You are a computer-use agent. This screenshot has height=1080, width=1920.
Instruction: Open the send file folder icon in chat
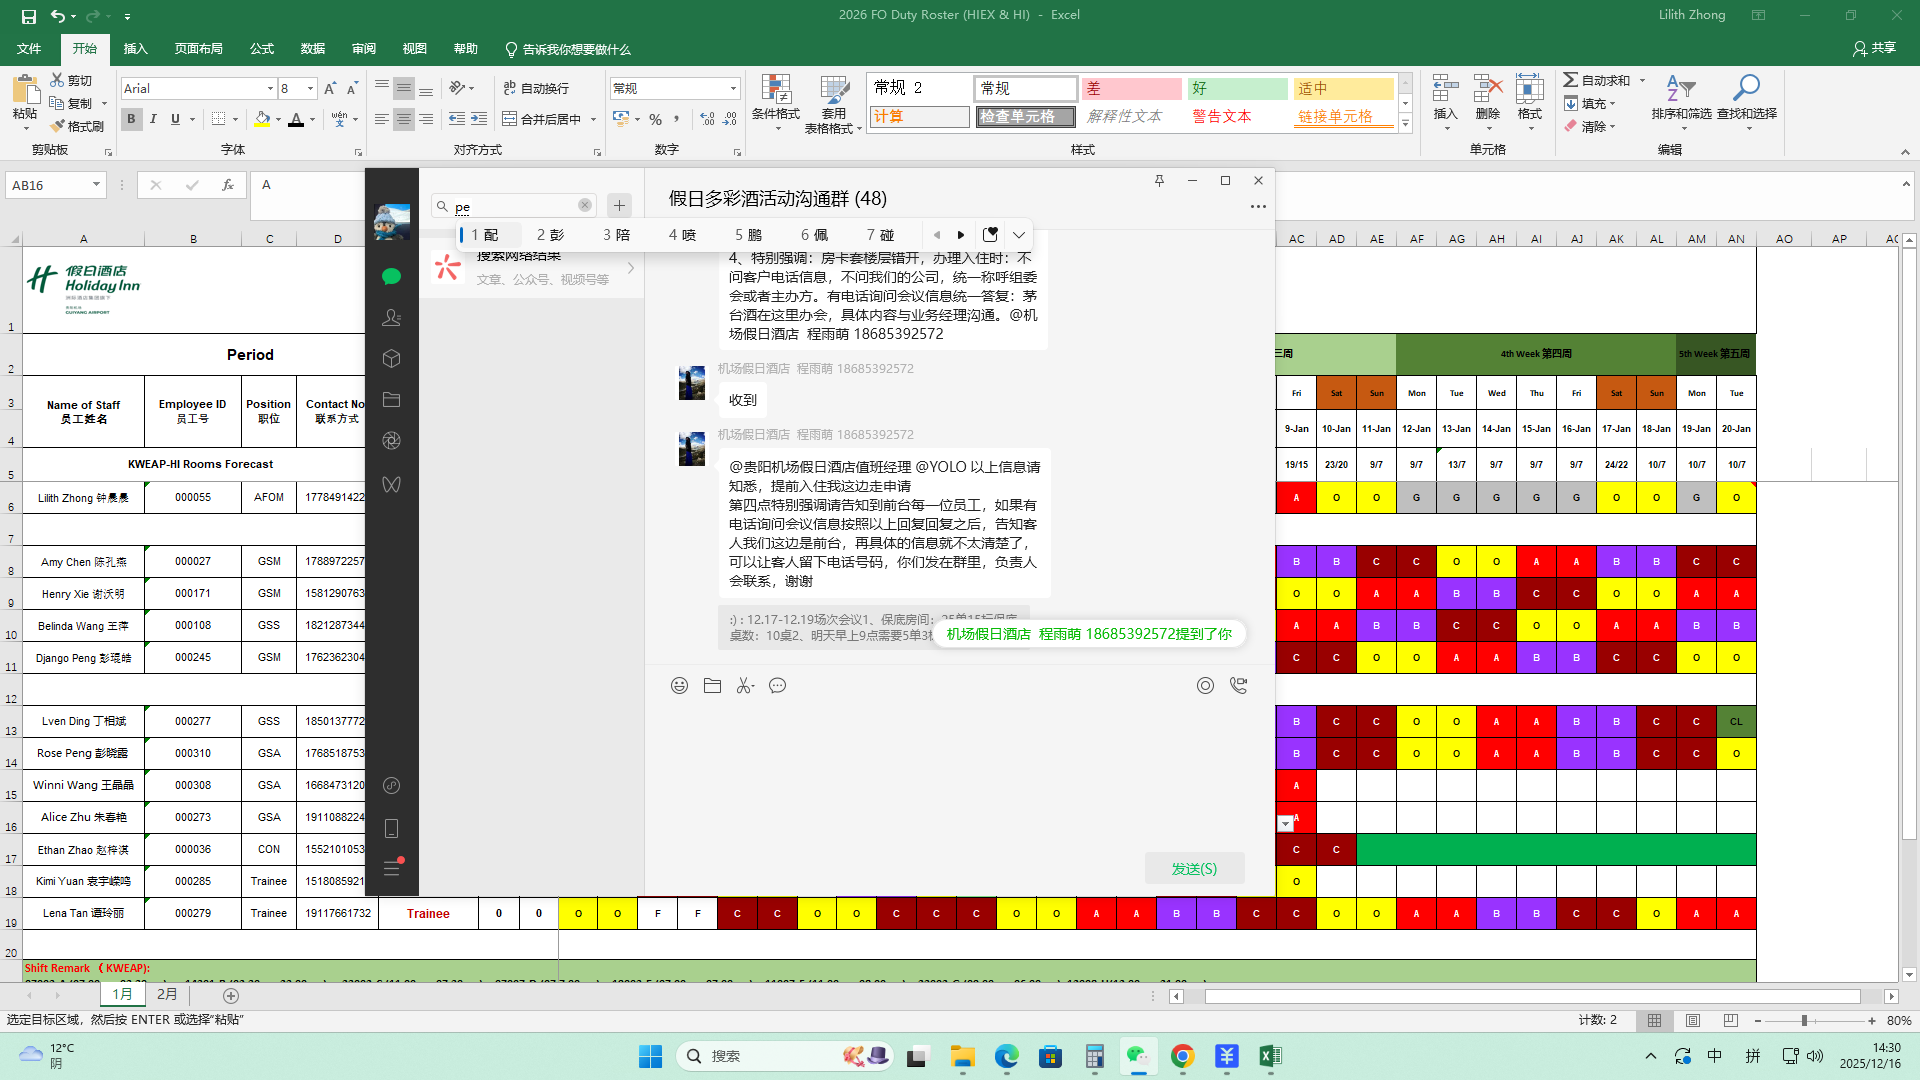(x=712, y=686)
